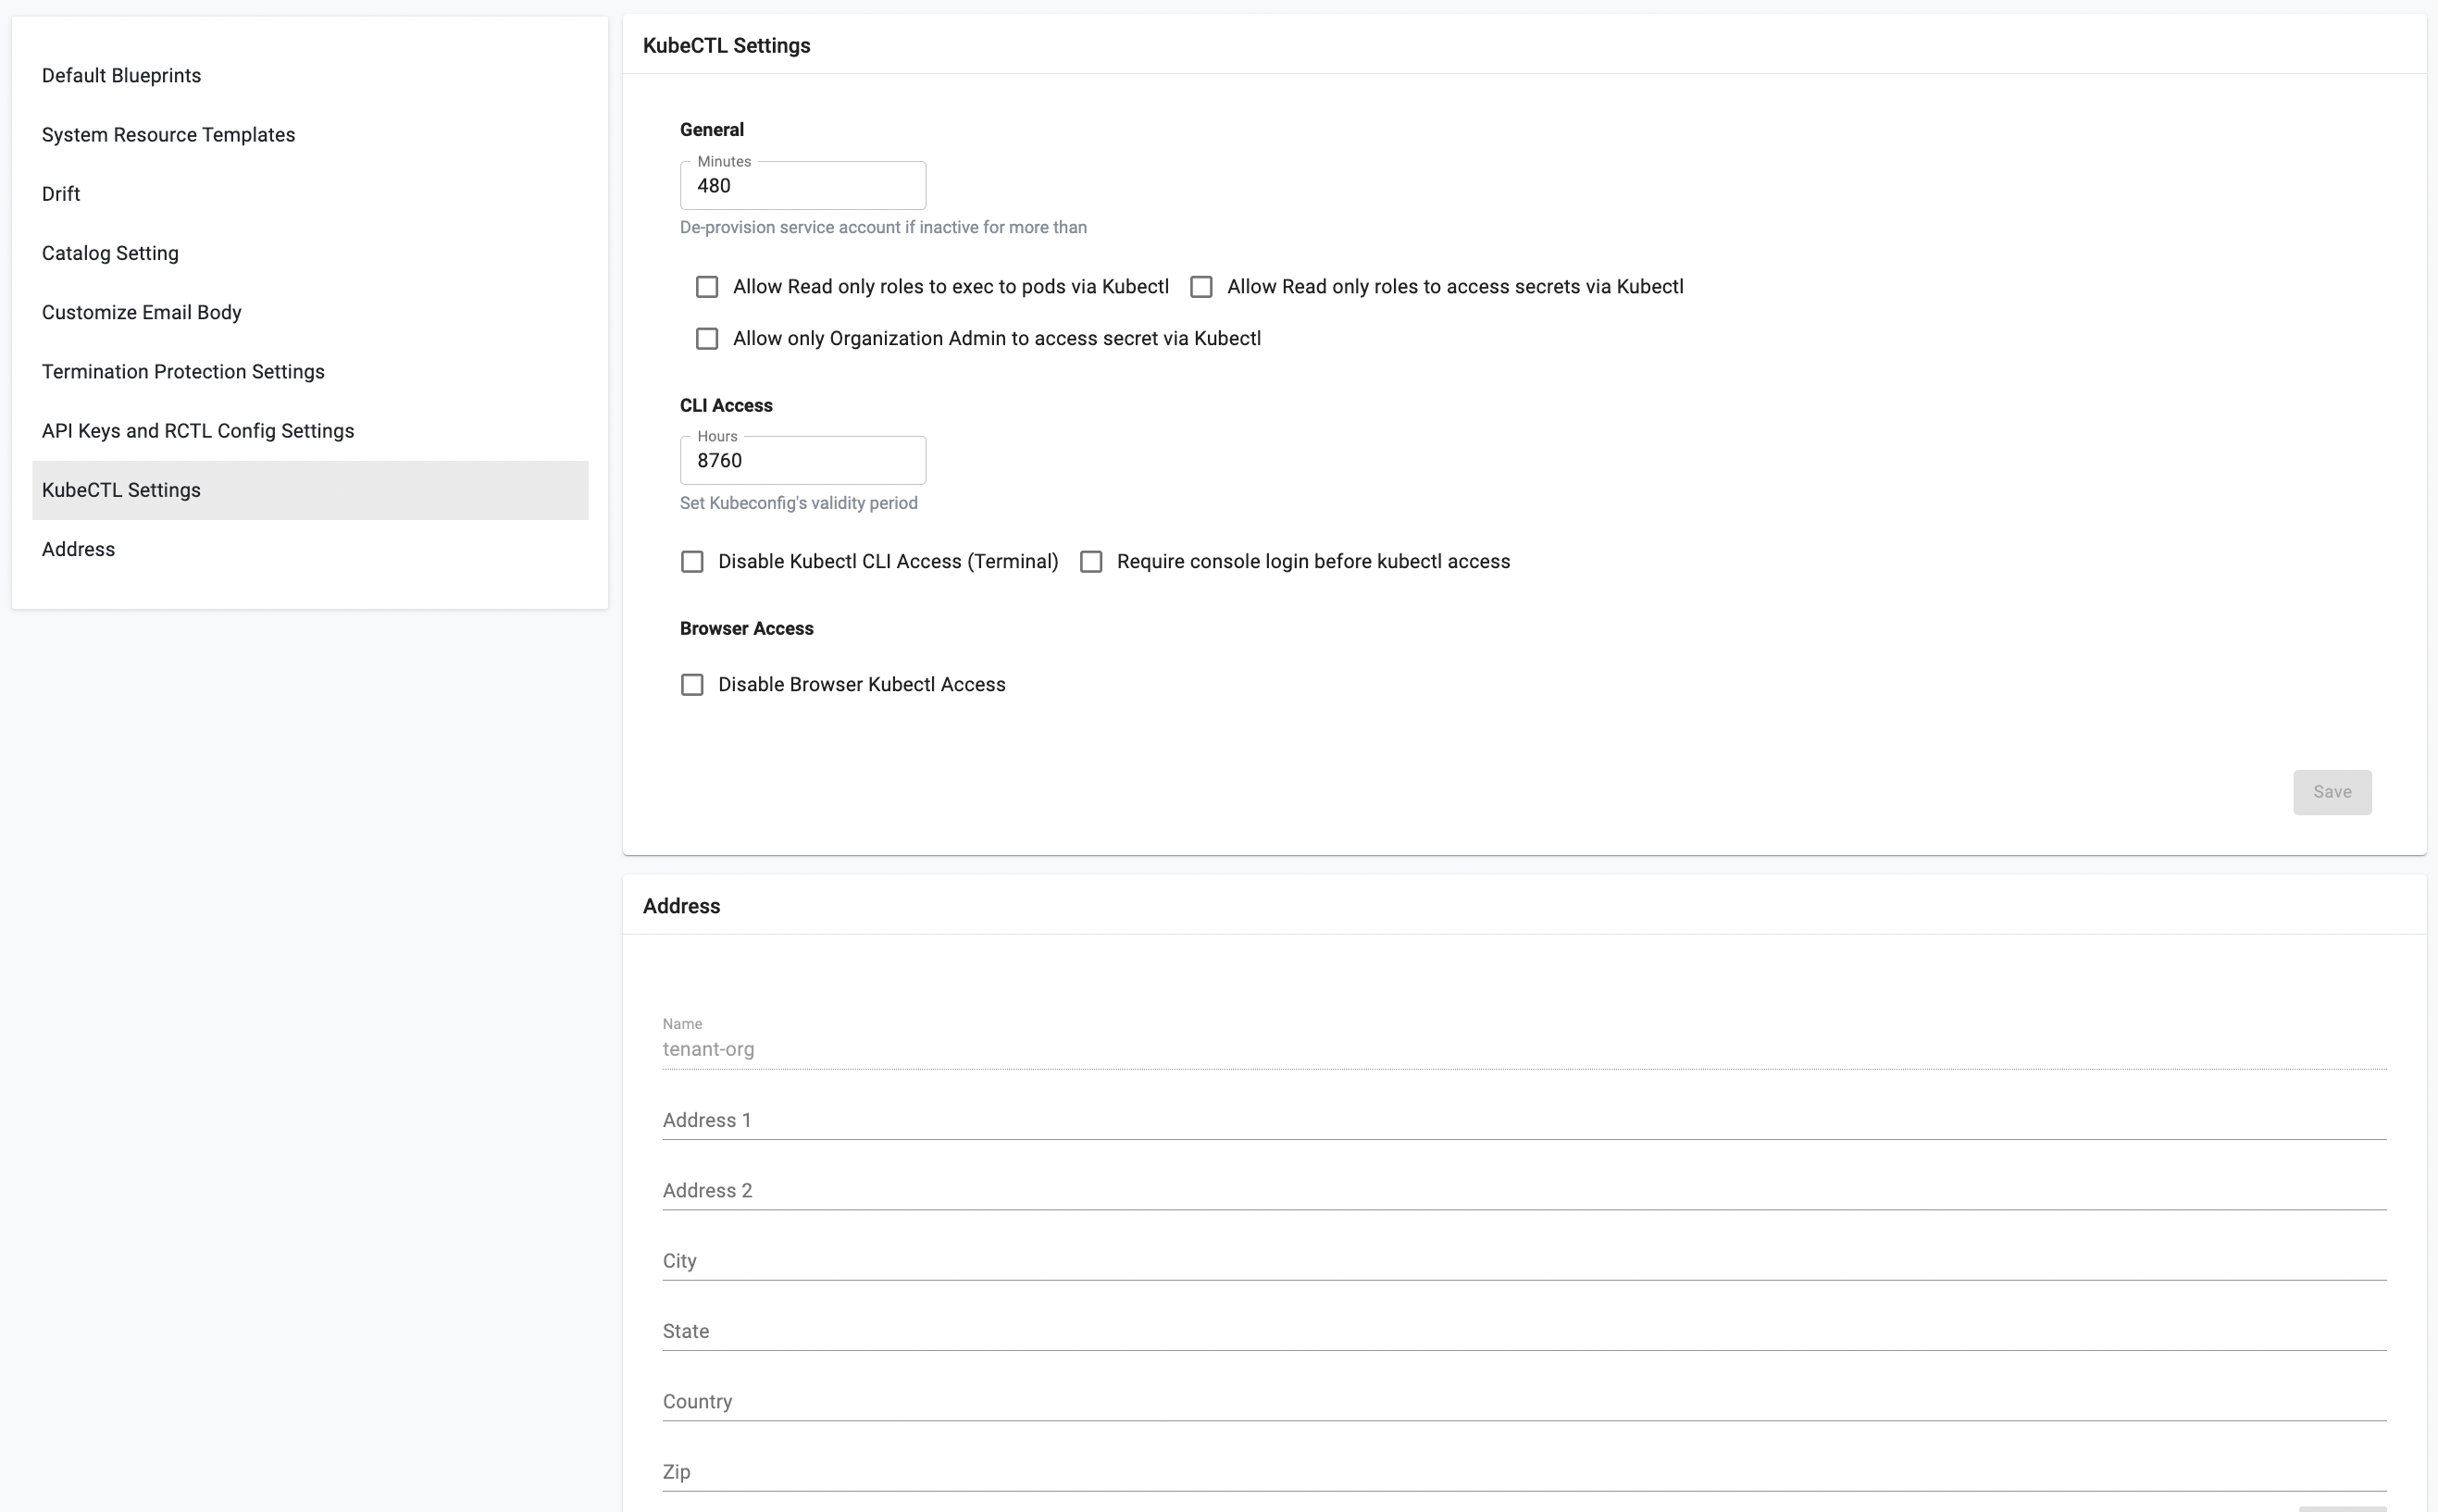Click the Country input field
Image resolution: width=2438 pixels, height=1512 pixels.
pos(1523,1401)
